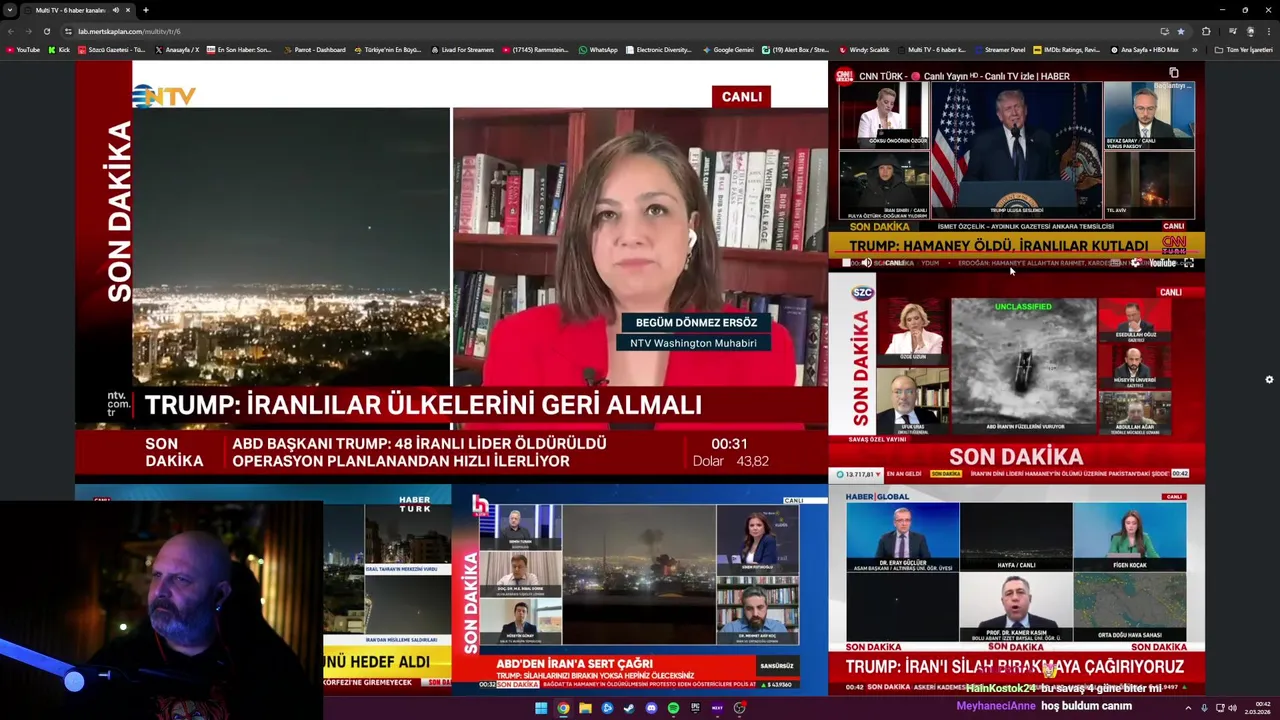Open the install app icon in address bar

1164,31
